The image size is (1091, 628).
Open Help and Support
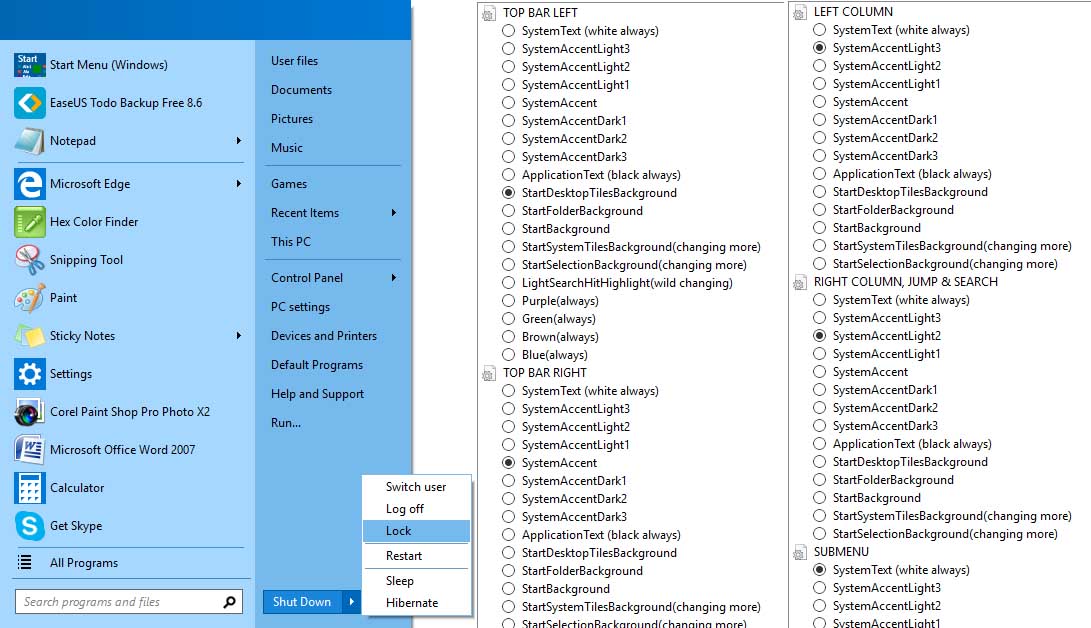(x=317, y=394)
